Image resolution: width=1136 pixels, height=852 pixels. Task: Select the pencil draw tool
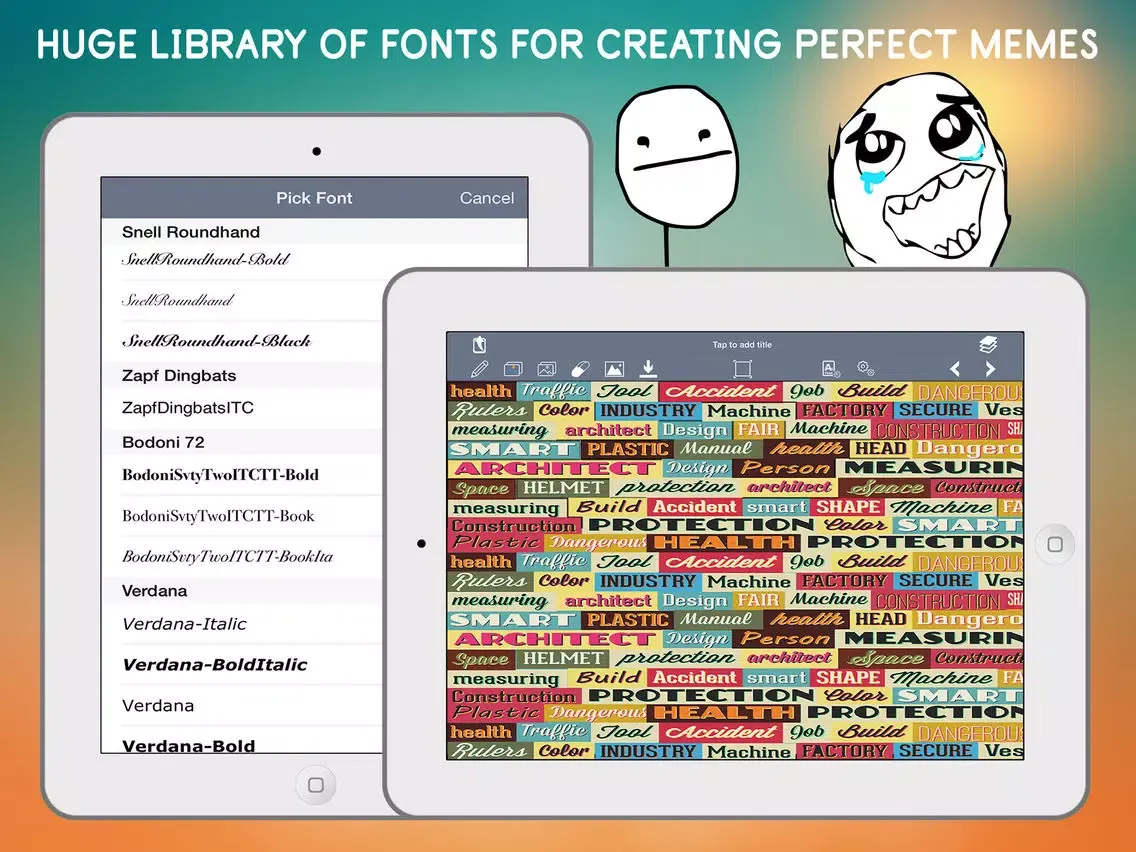pyautogui.click(x=479, y=369)
